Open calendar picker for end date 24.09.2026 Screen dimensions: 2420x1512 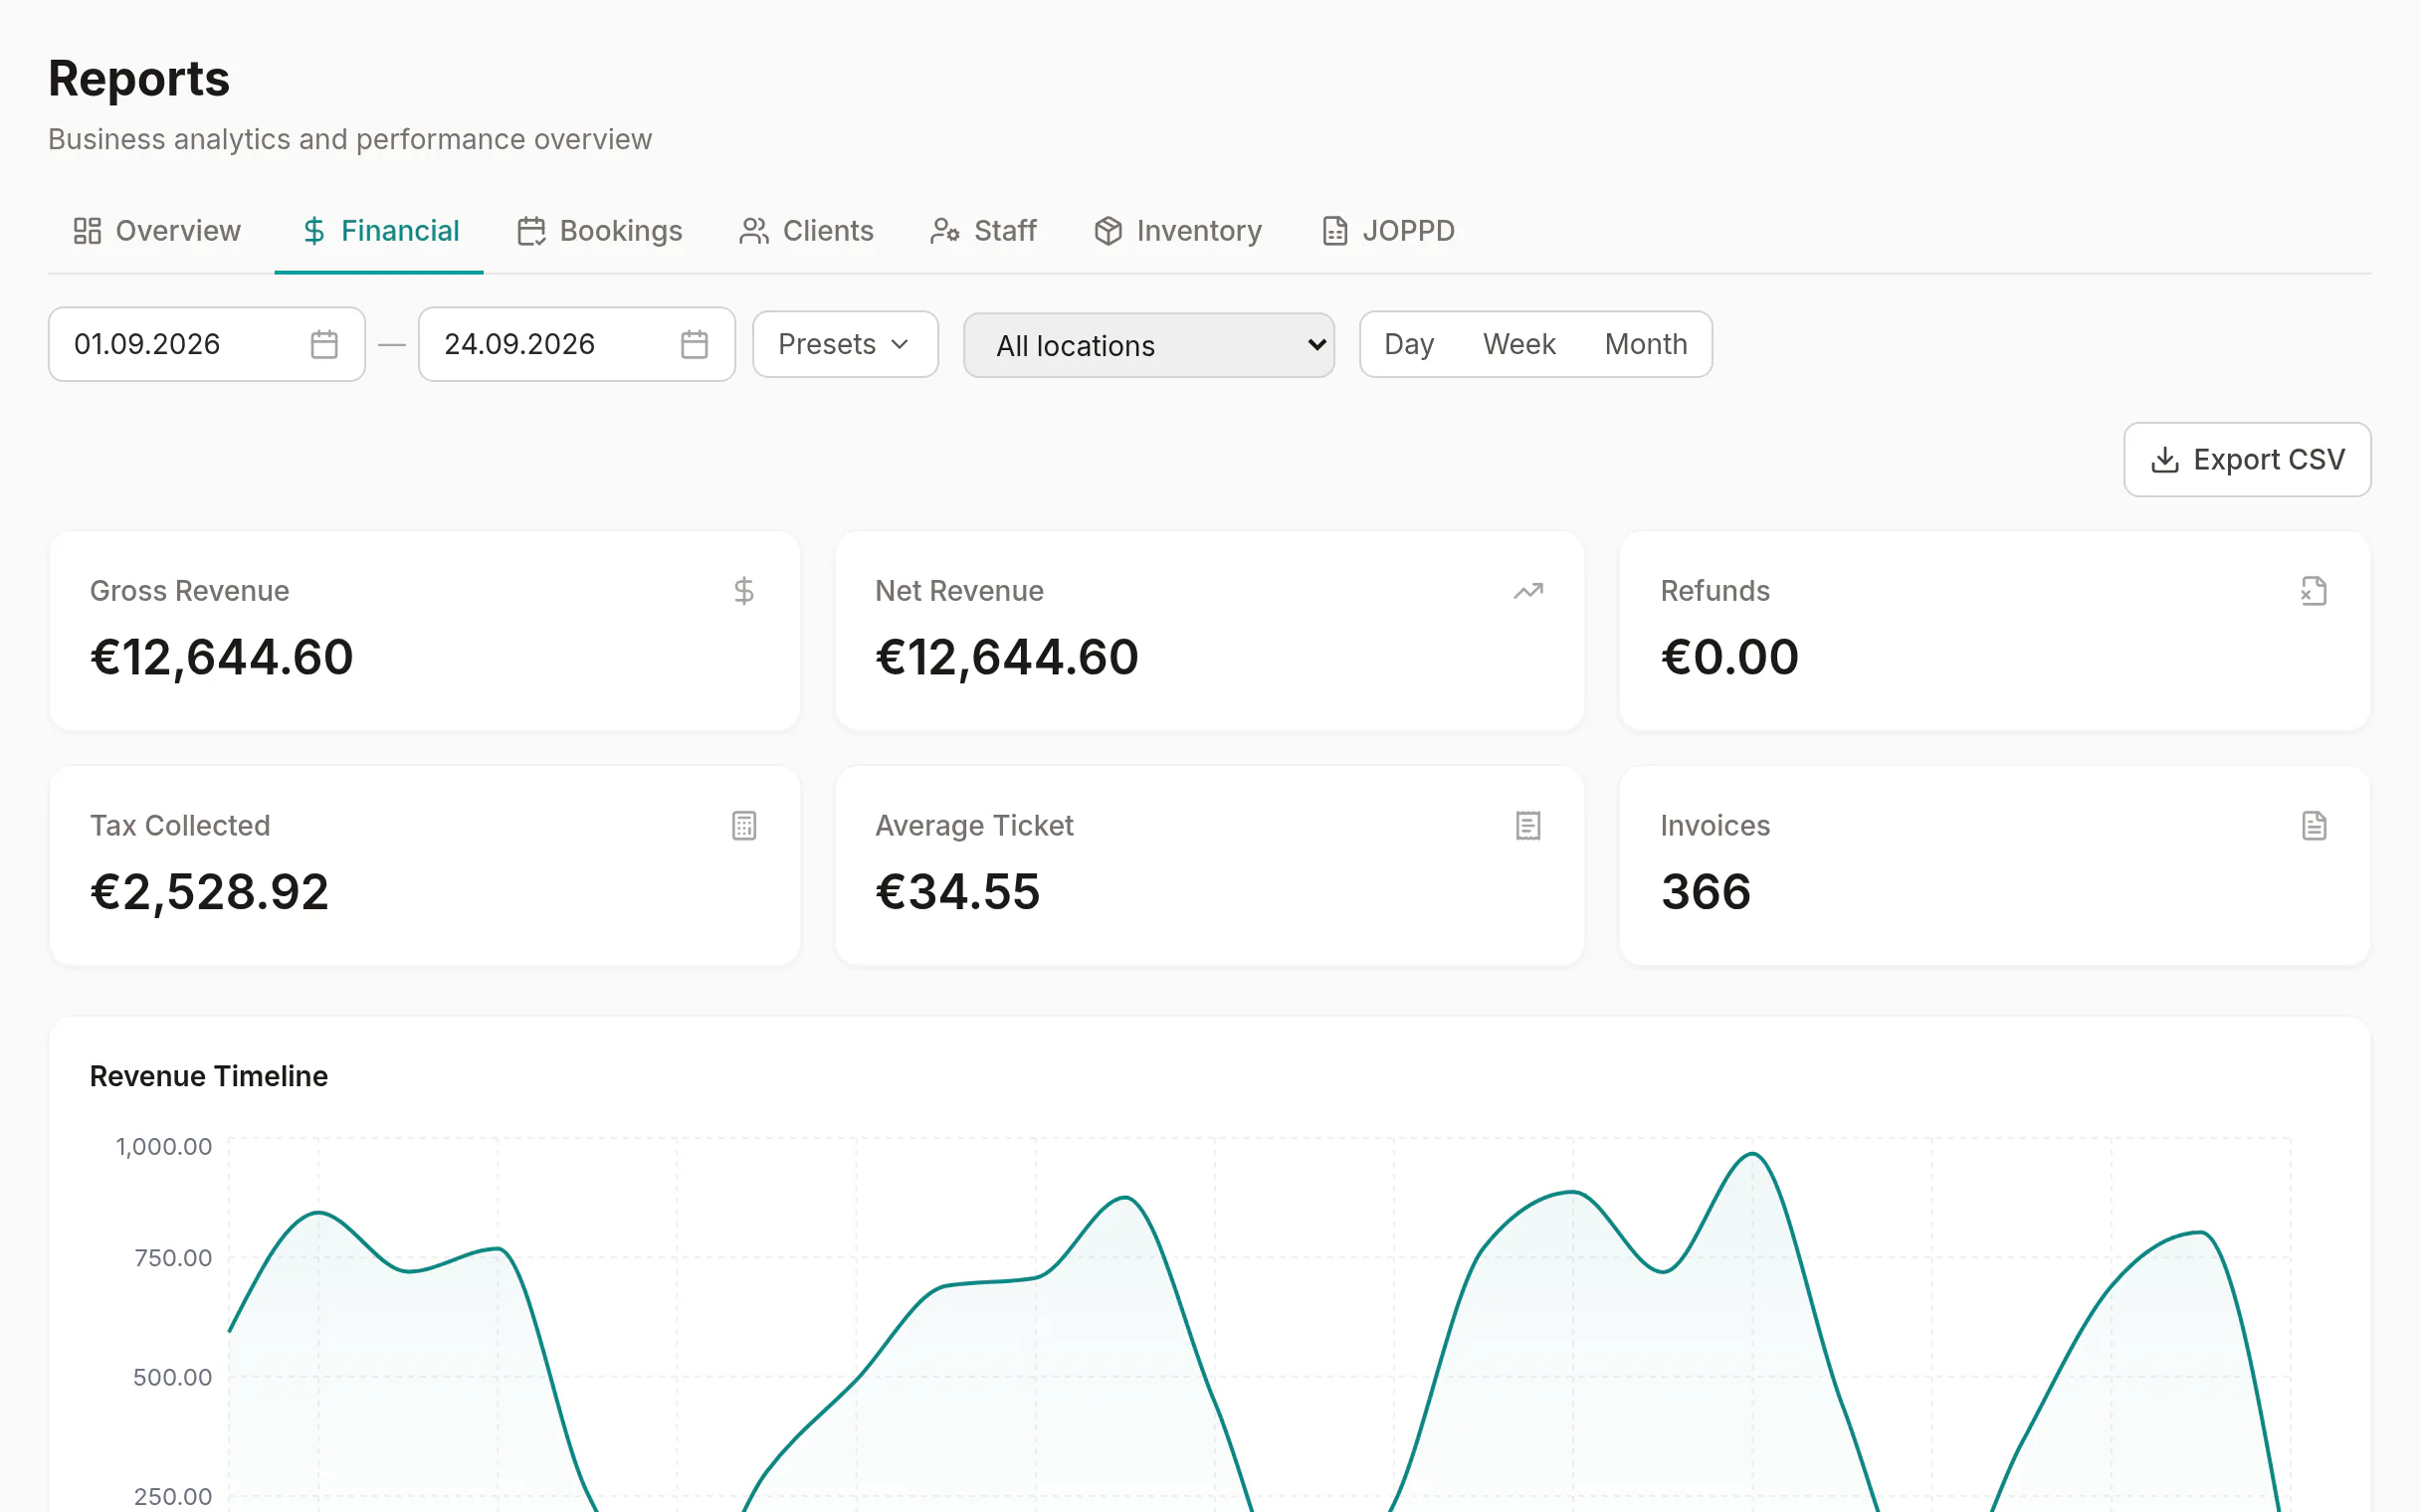click(x=694, y=344)
